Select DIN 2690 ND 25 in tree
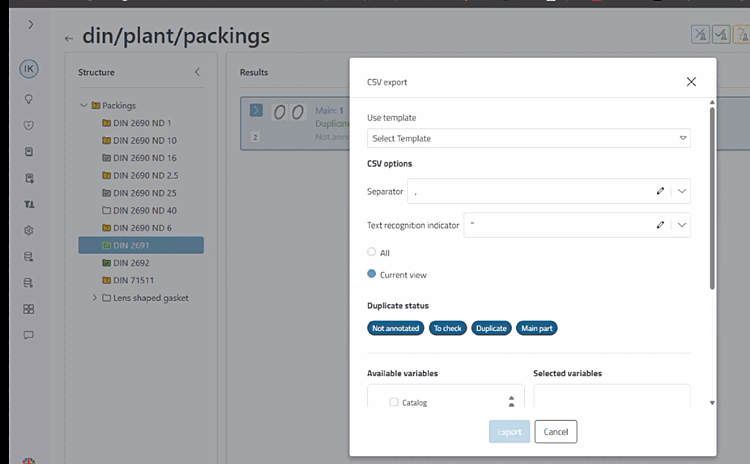This screenshot has height=464, width=750. point(145,193)
